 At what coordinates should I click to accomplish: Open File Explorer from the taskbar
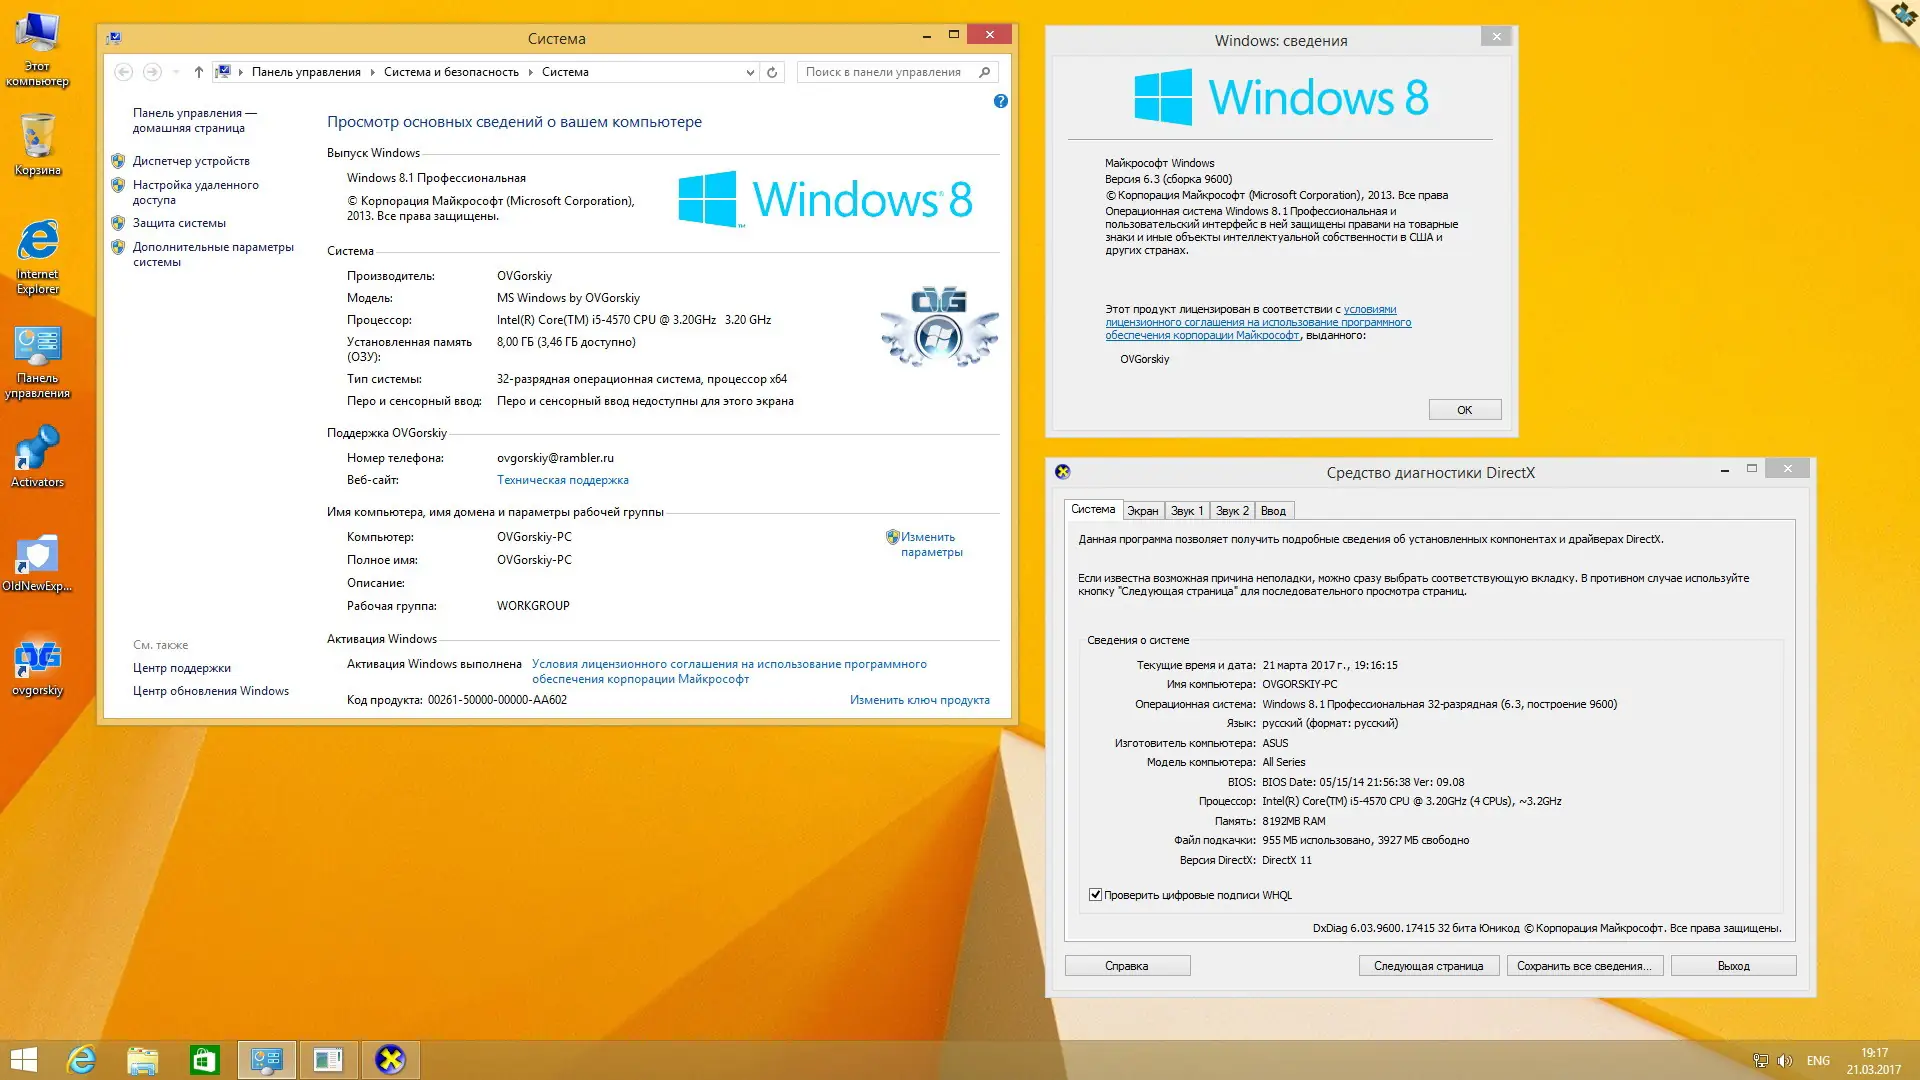pyautogui.click(x=143, y=1060)
